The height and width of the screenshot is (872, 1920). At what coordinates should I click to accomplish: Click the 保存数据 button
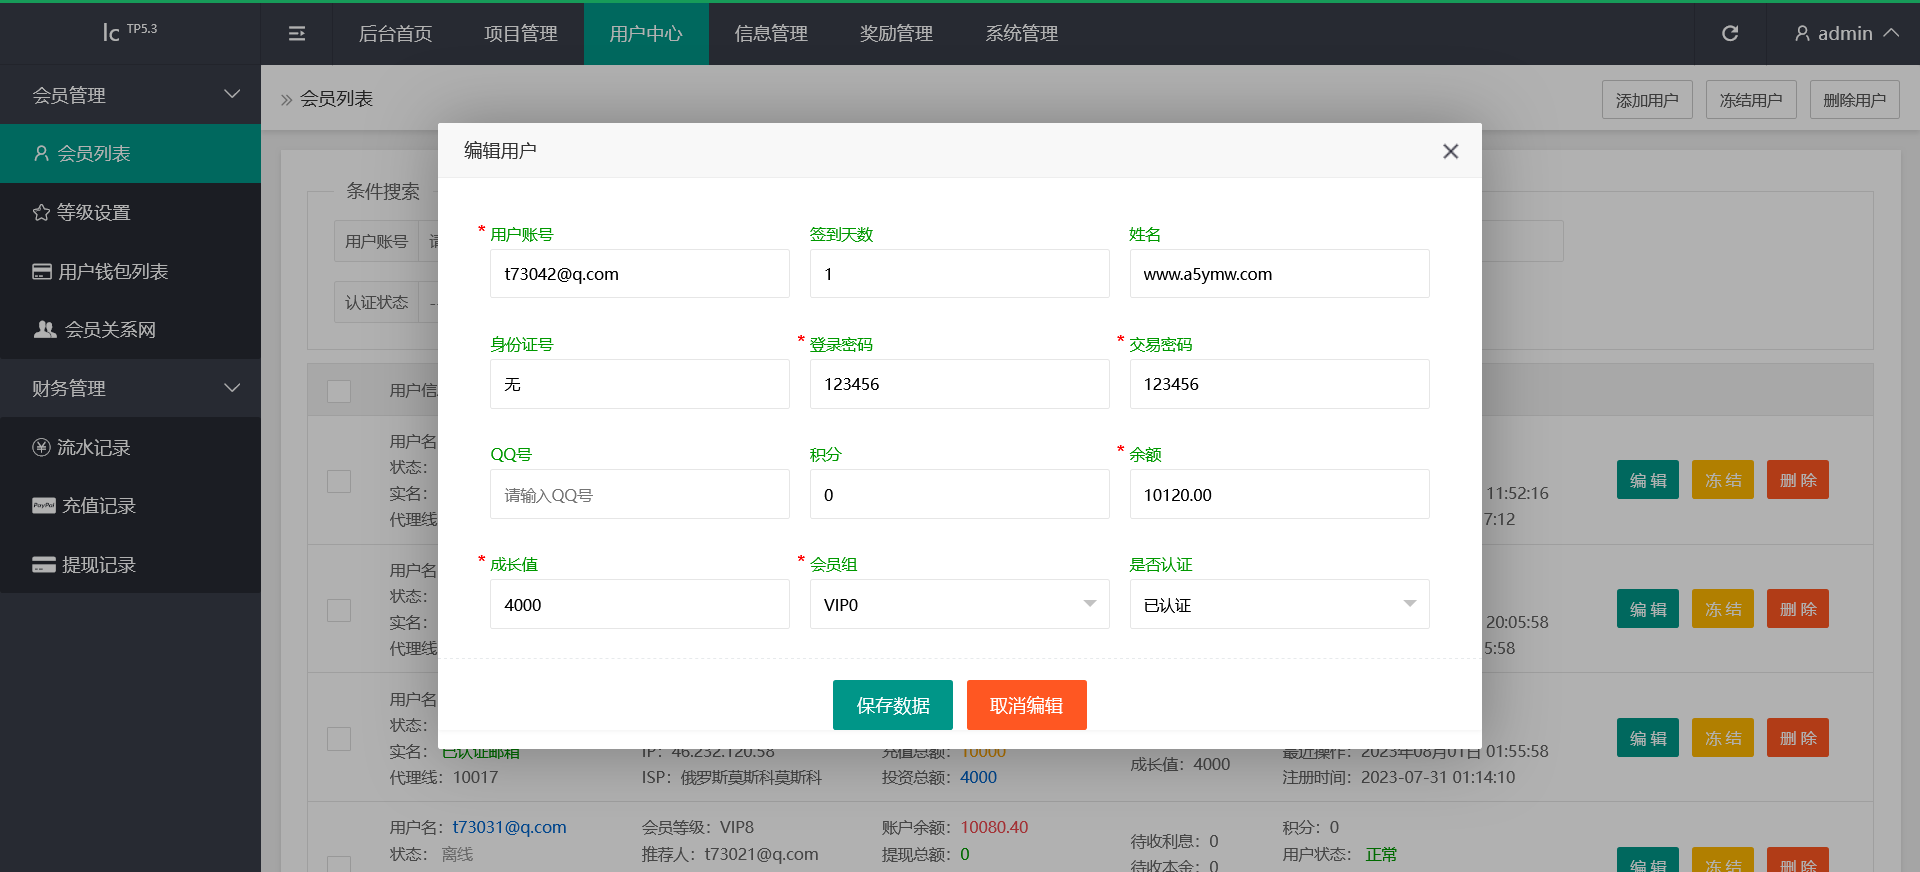(x=892, y=705)
